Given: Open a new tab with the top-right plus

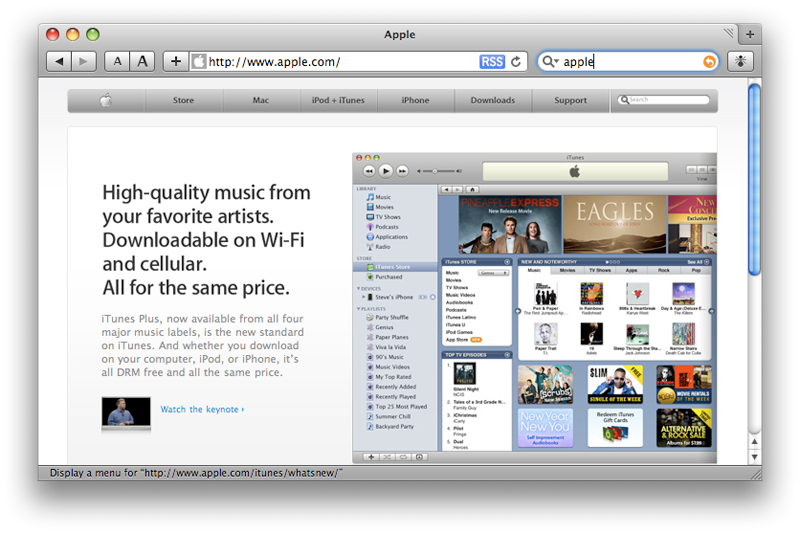Looking at the screenshot, I should pyautogui.click(x=750, y=34).
